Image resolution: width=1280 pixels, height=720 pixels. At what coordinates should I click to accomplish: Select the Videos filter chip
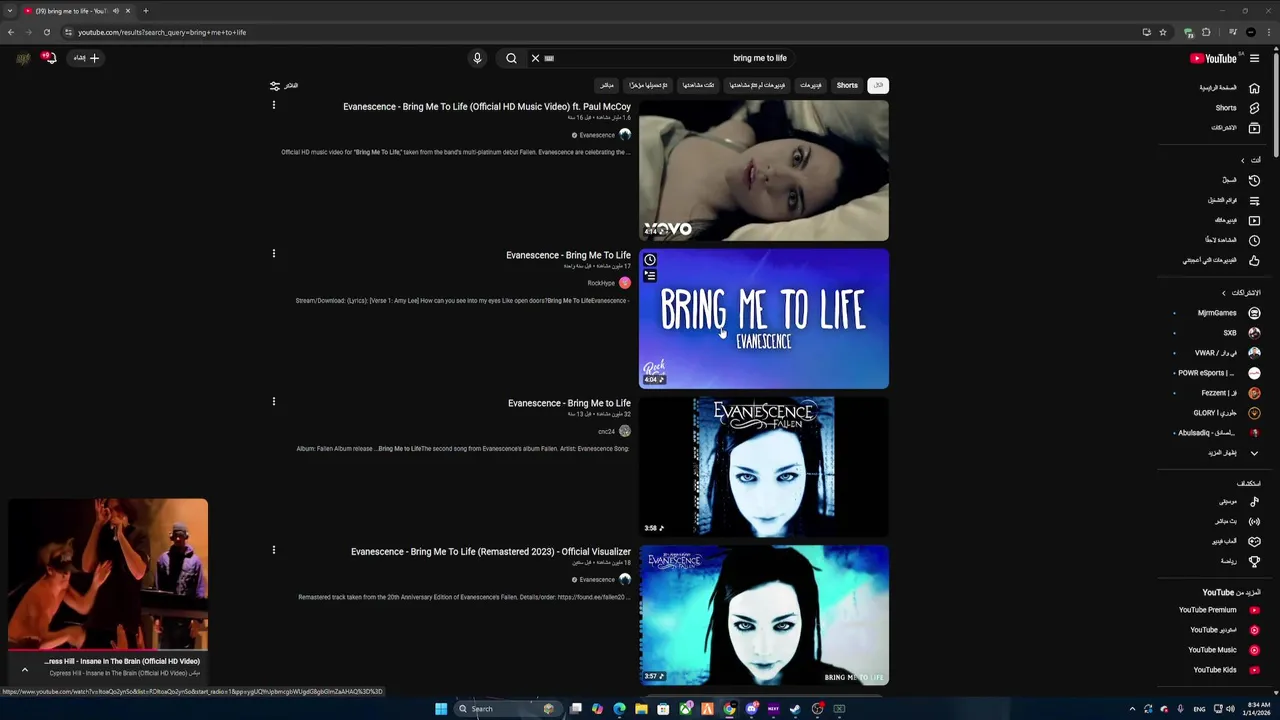811,85
